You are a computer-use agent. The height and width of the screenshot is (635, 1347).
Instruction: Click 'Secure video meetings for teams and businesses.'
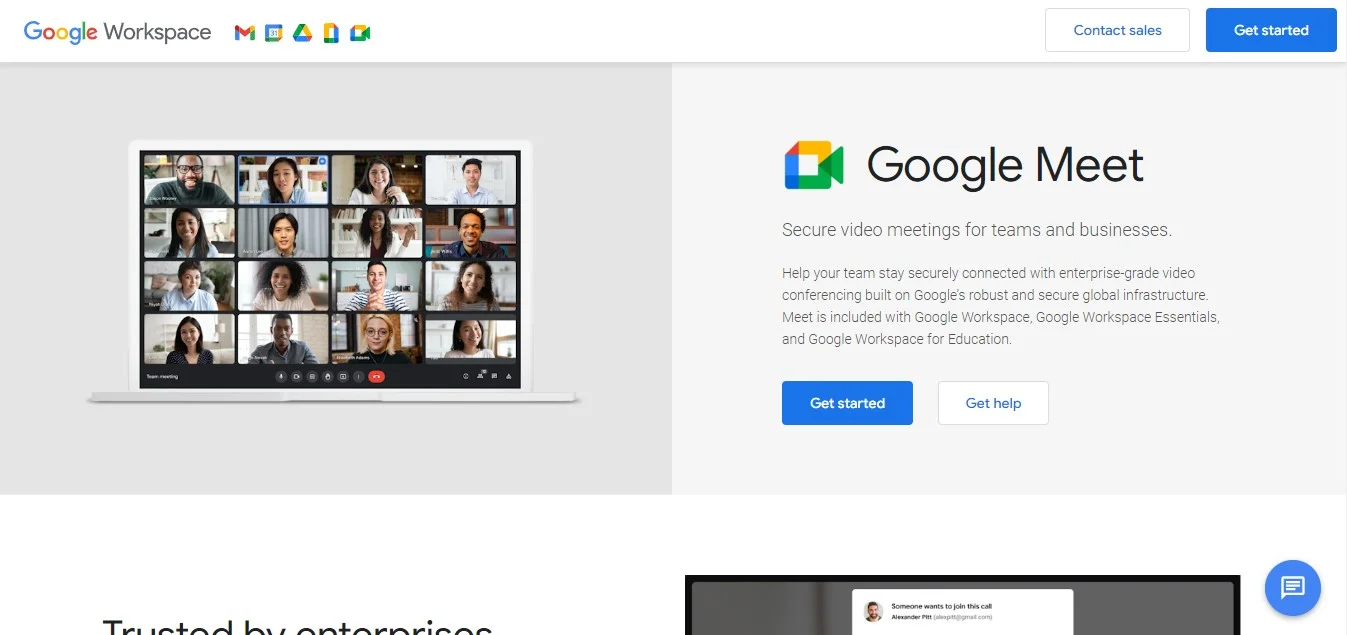tap(977, 230)
